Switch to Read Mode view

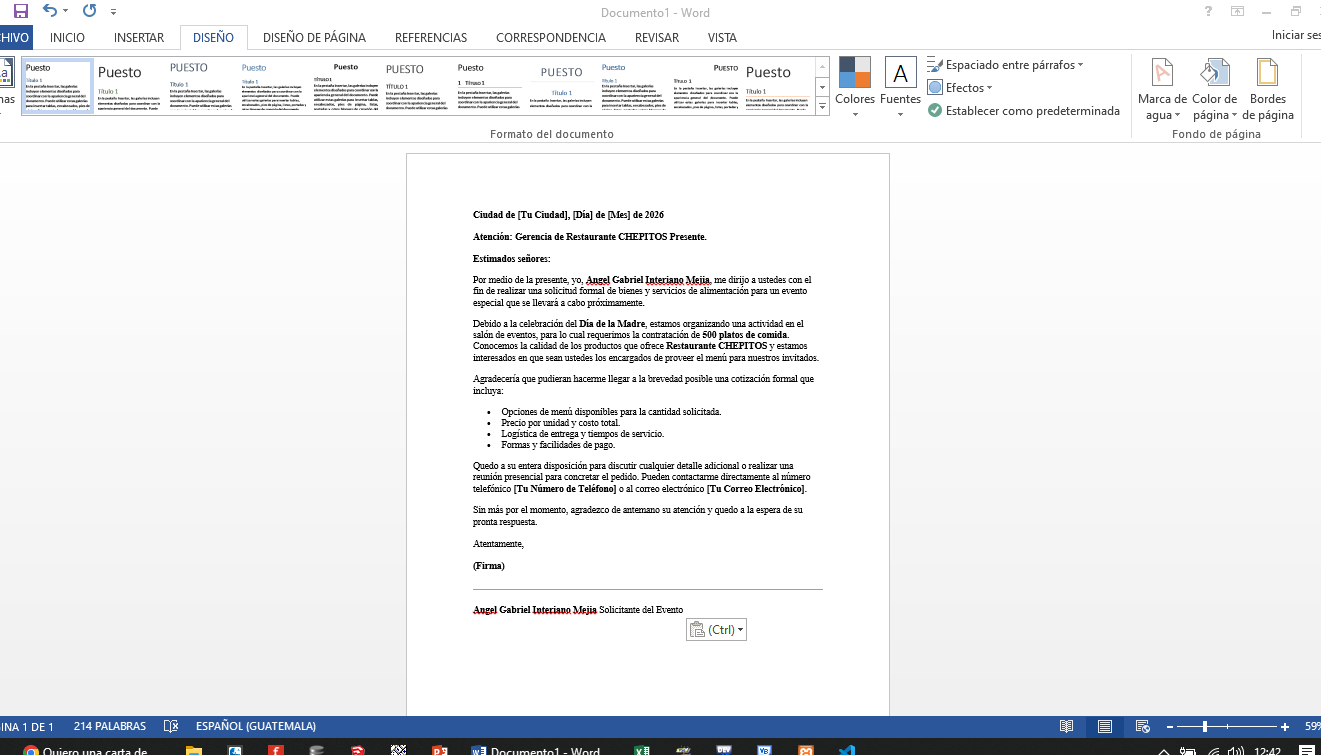(x=1067, y=726)
